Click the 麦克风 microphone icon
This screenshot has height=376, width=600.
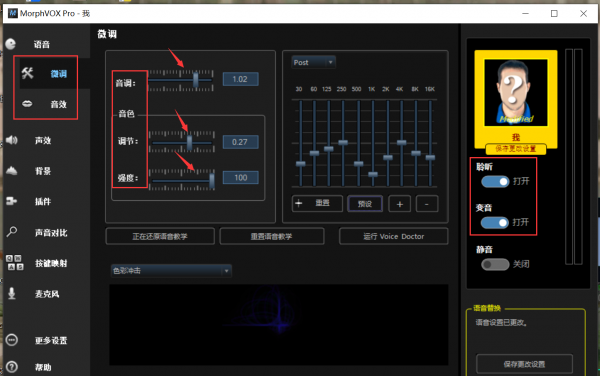pyautogui.click(x=12, y=293)
